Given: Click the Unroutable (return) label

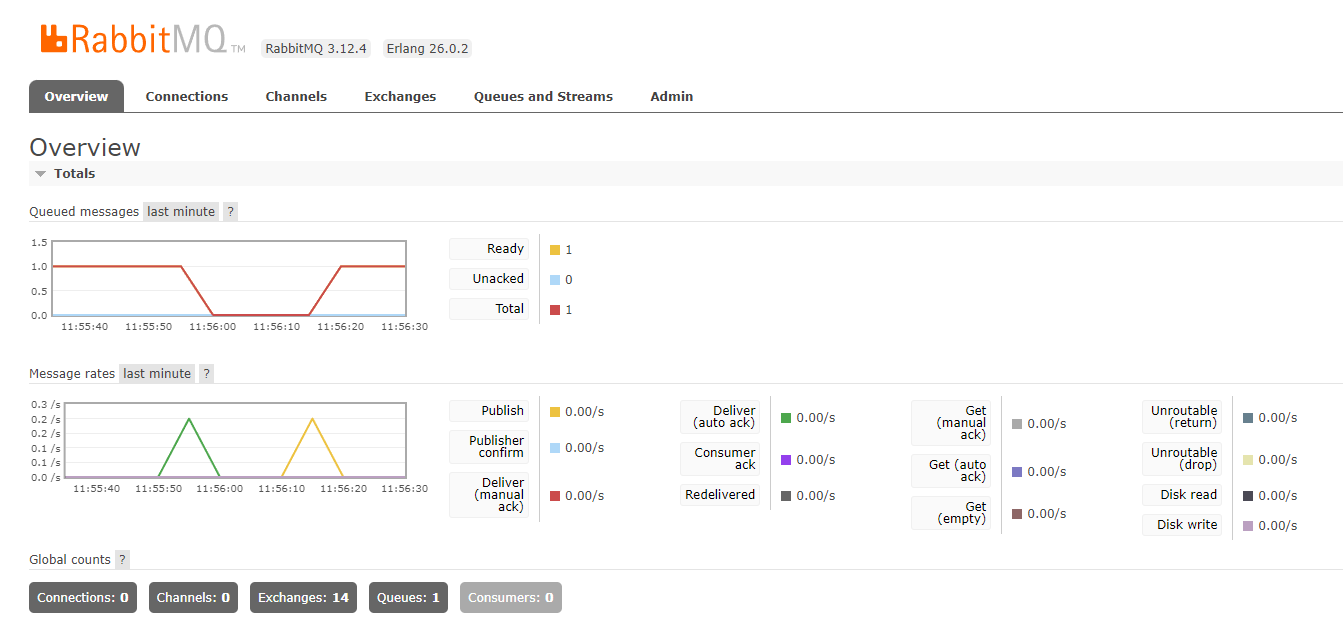Looking at the screenshot, I should (x=1182, y=417).
